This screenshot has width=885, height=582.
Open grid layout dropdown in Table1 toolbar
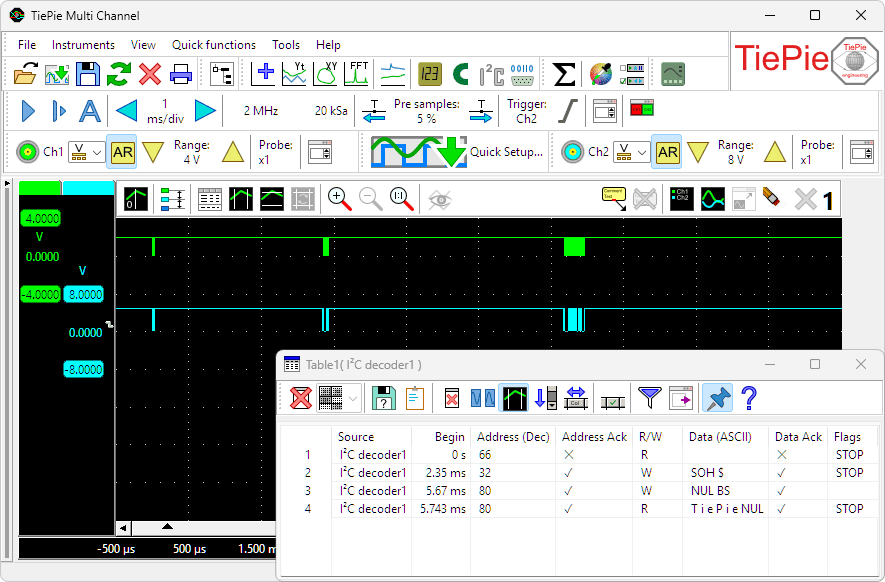click(x=338, y=398)
